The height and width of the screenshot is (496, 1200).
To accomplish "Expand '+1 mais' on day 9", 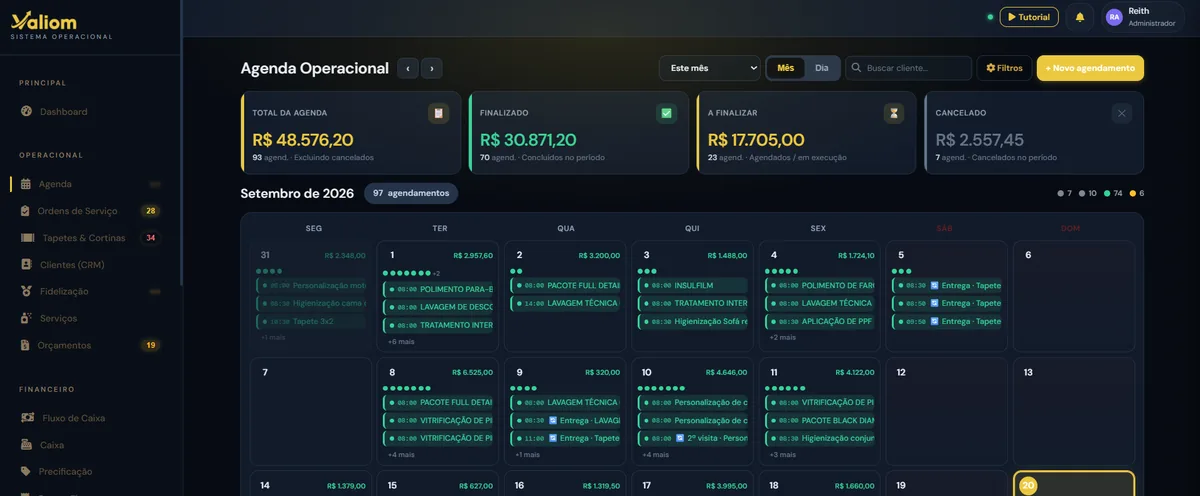I will (527, 454).
